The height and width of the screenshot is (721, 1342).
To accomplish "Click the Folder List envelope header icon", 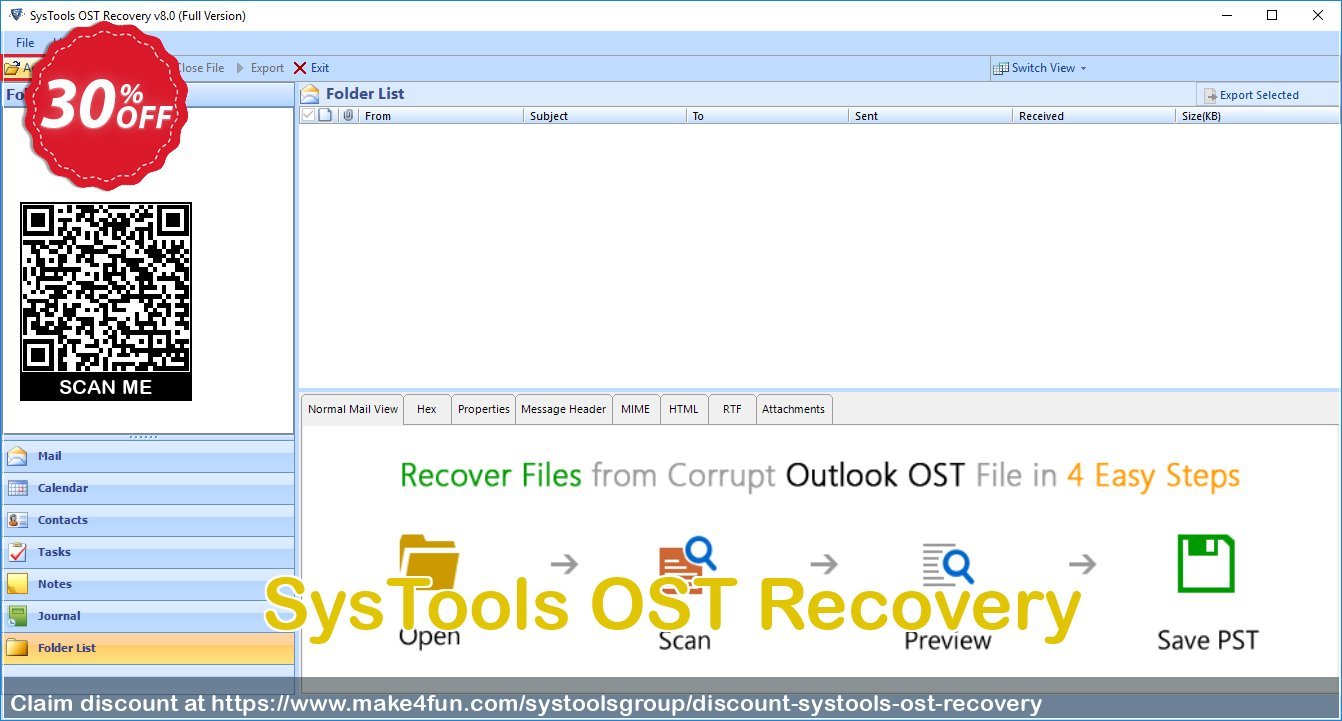I will (x=310, y=94).
